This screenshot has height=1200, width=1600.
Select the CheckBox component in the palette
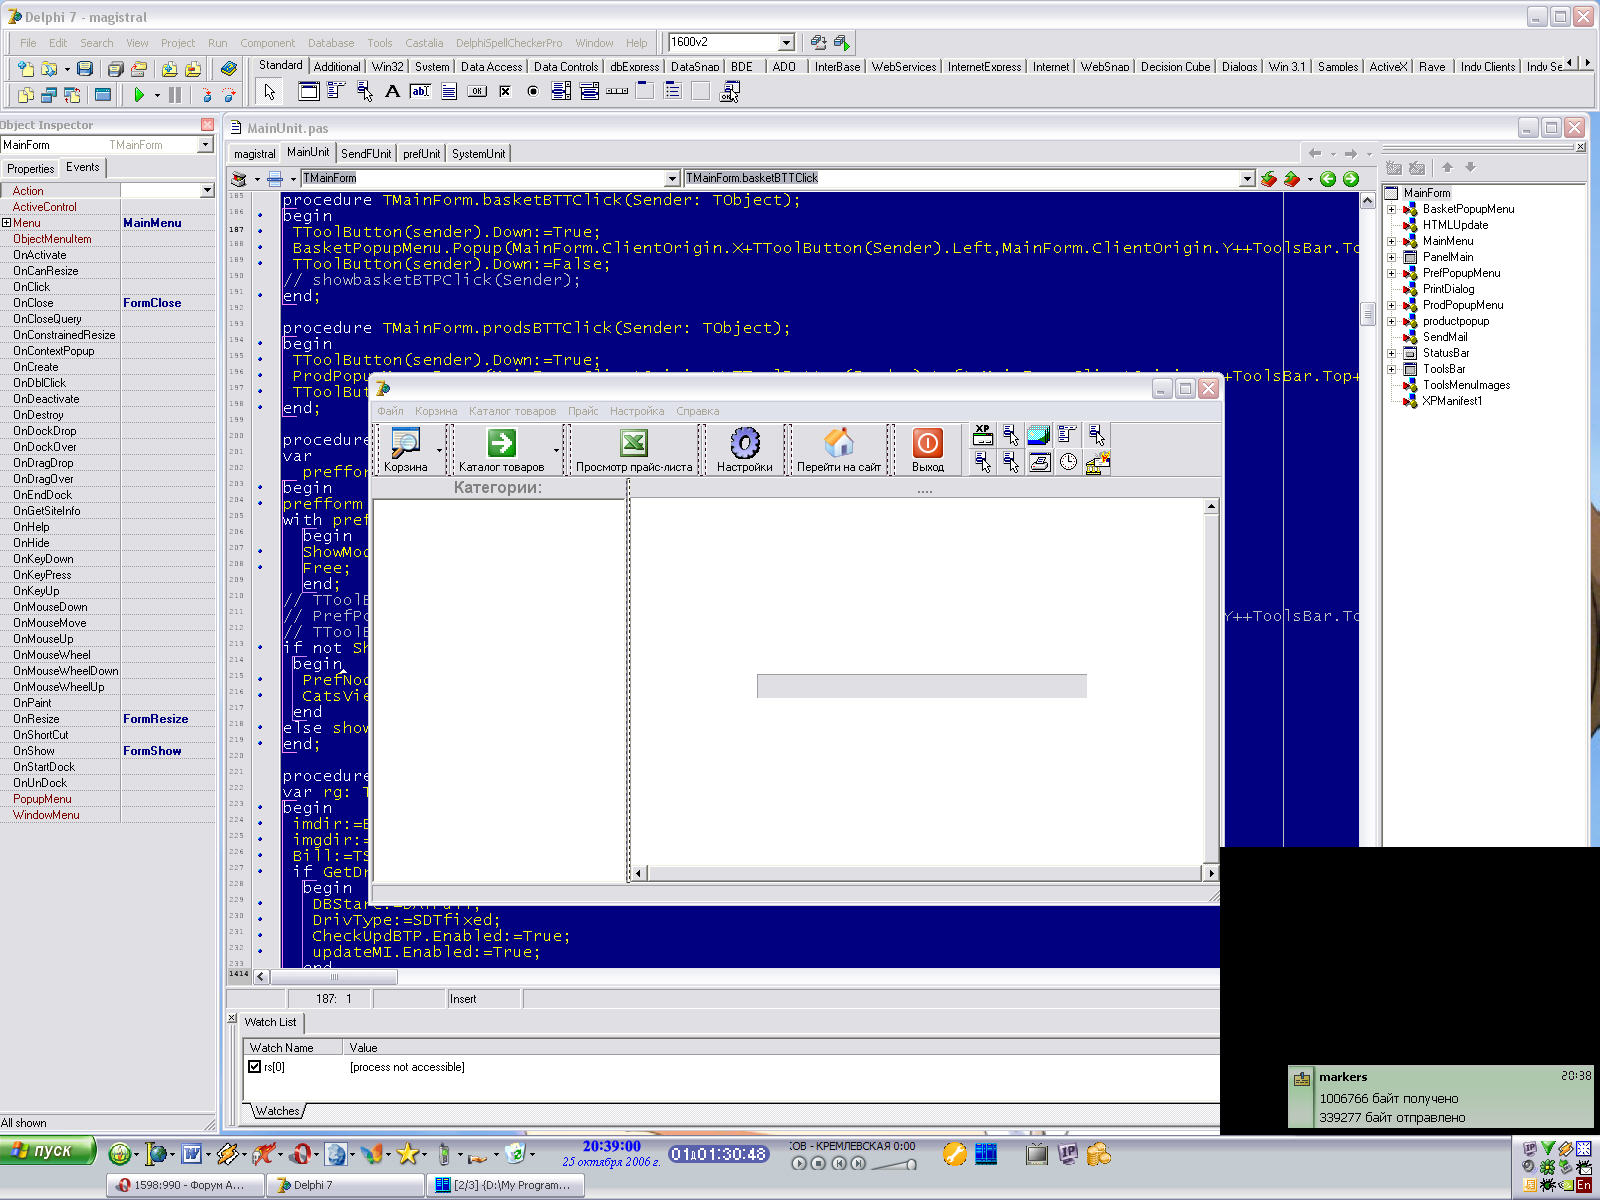[505, 92]
